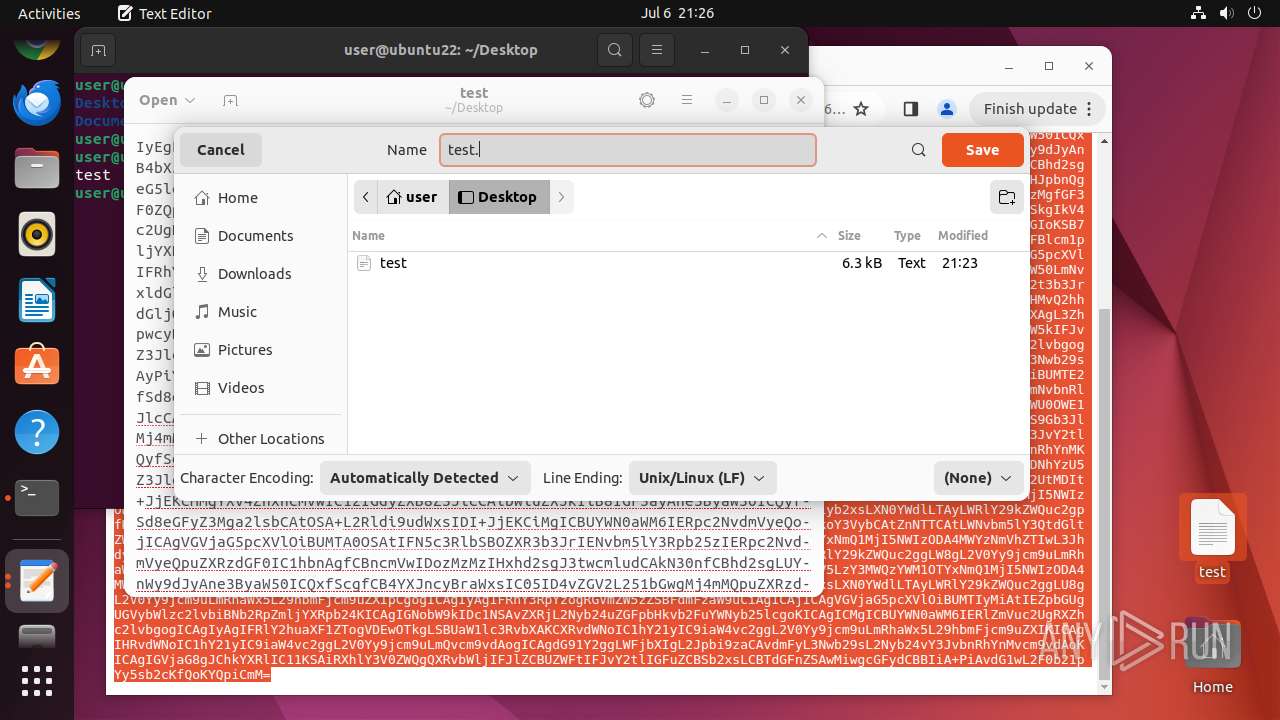Open the view options gear in Text Editor
Screen dimensions: 1280x720
[647, 100]
